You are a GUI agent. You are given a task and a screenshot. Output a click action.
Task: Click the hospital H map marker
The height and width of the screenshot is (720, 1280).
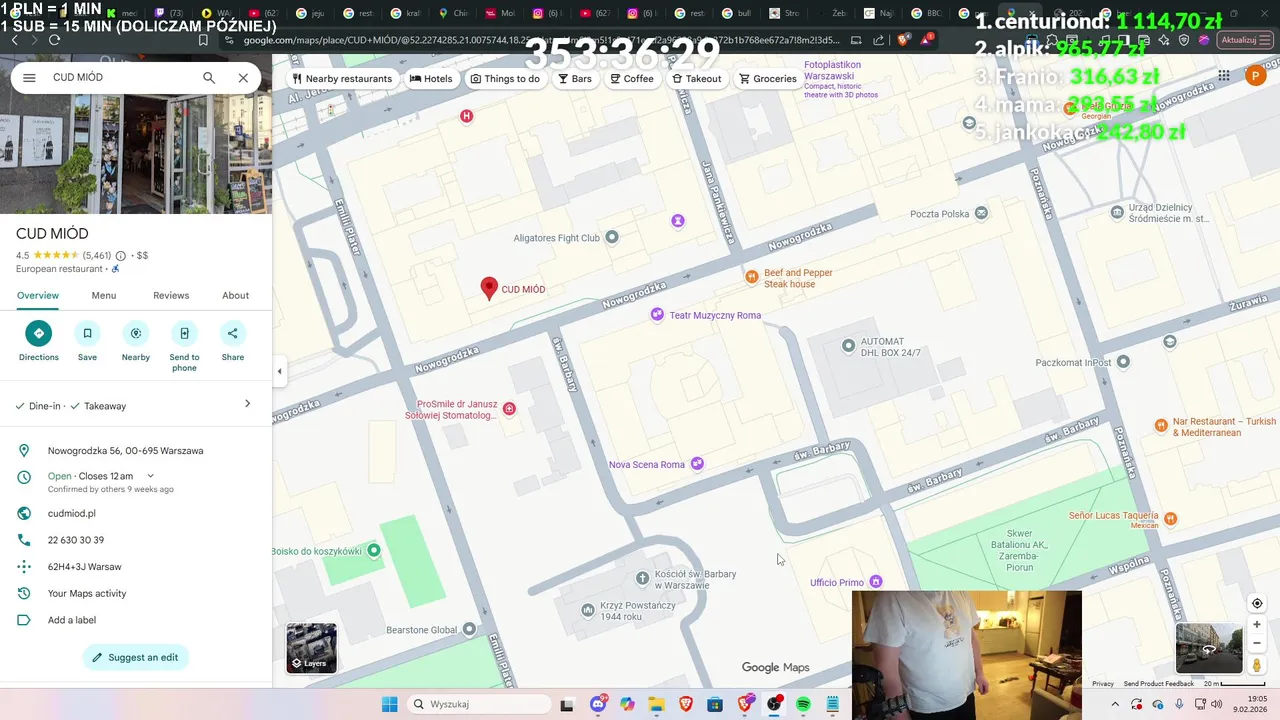pos(466,116)
